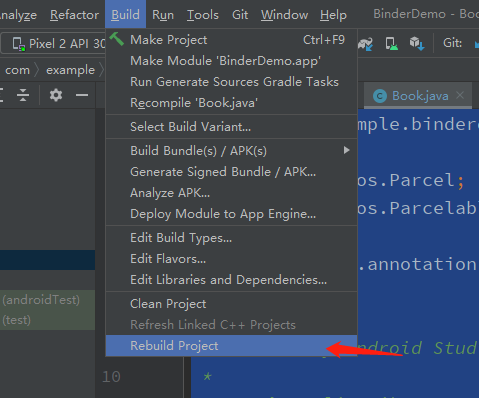Choose Generate Signed Bundle / APK...
479x398 pixels.
[231, 172]
